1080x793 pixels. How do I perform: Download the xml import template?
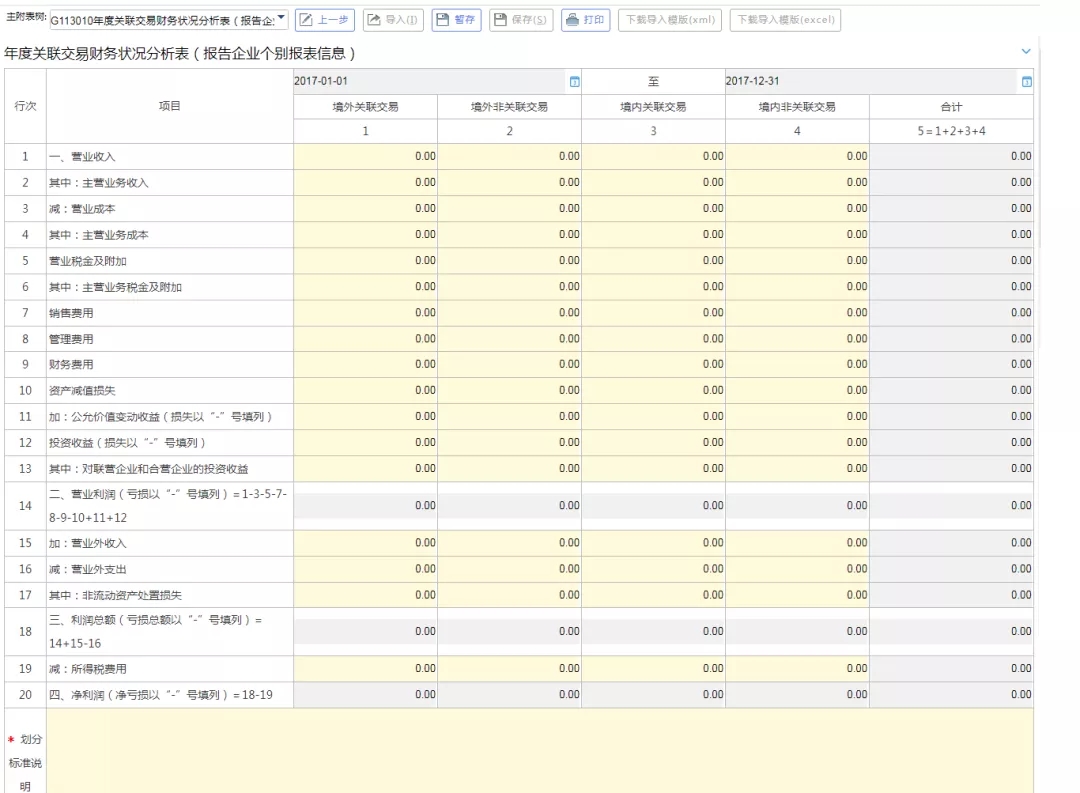pyautogui.click(x=669, y=20)
